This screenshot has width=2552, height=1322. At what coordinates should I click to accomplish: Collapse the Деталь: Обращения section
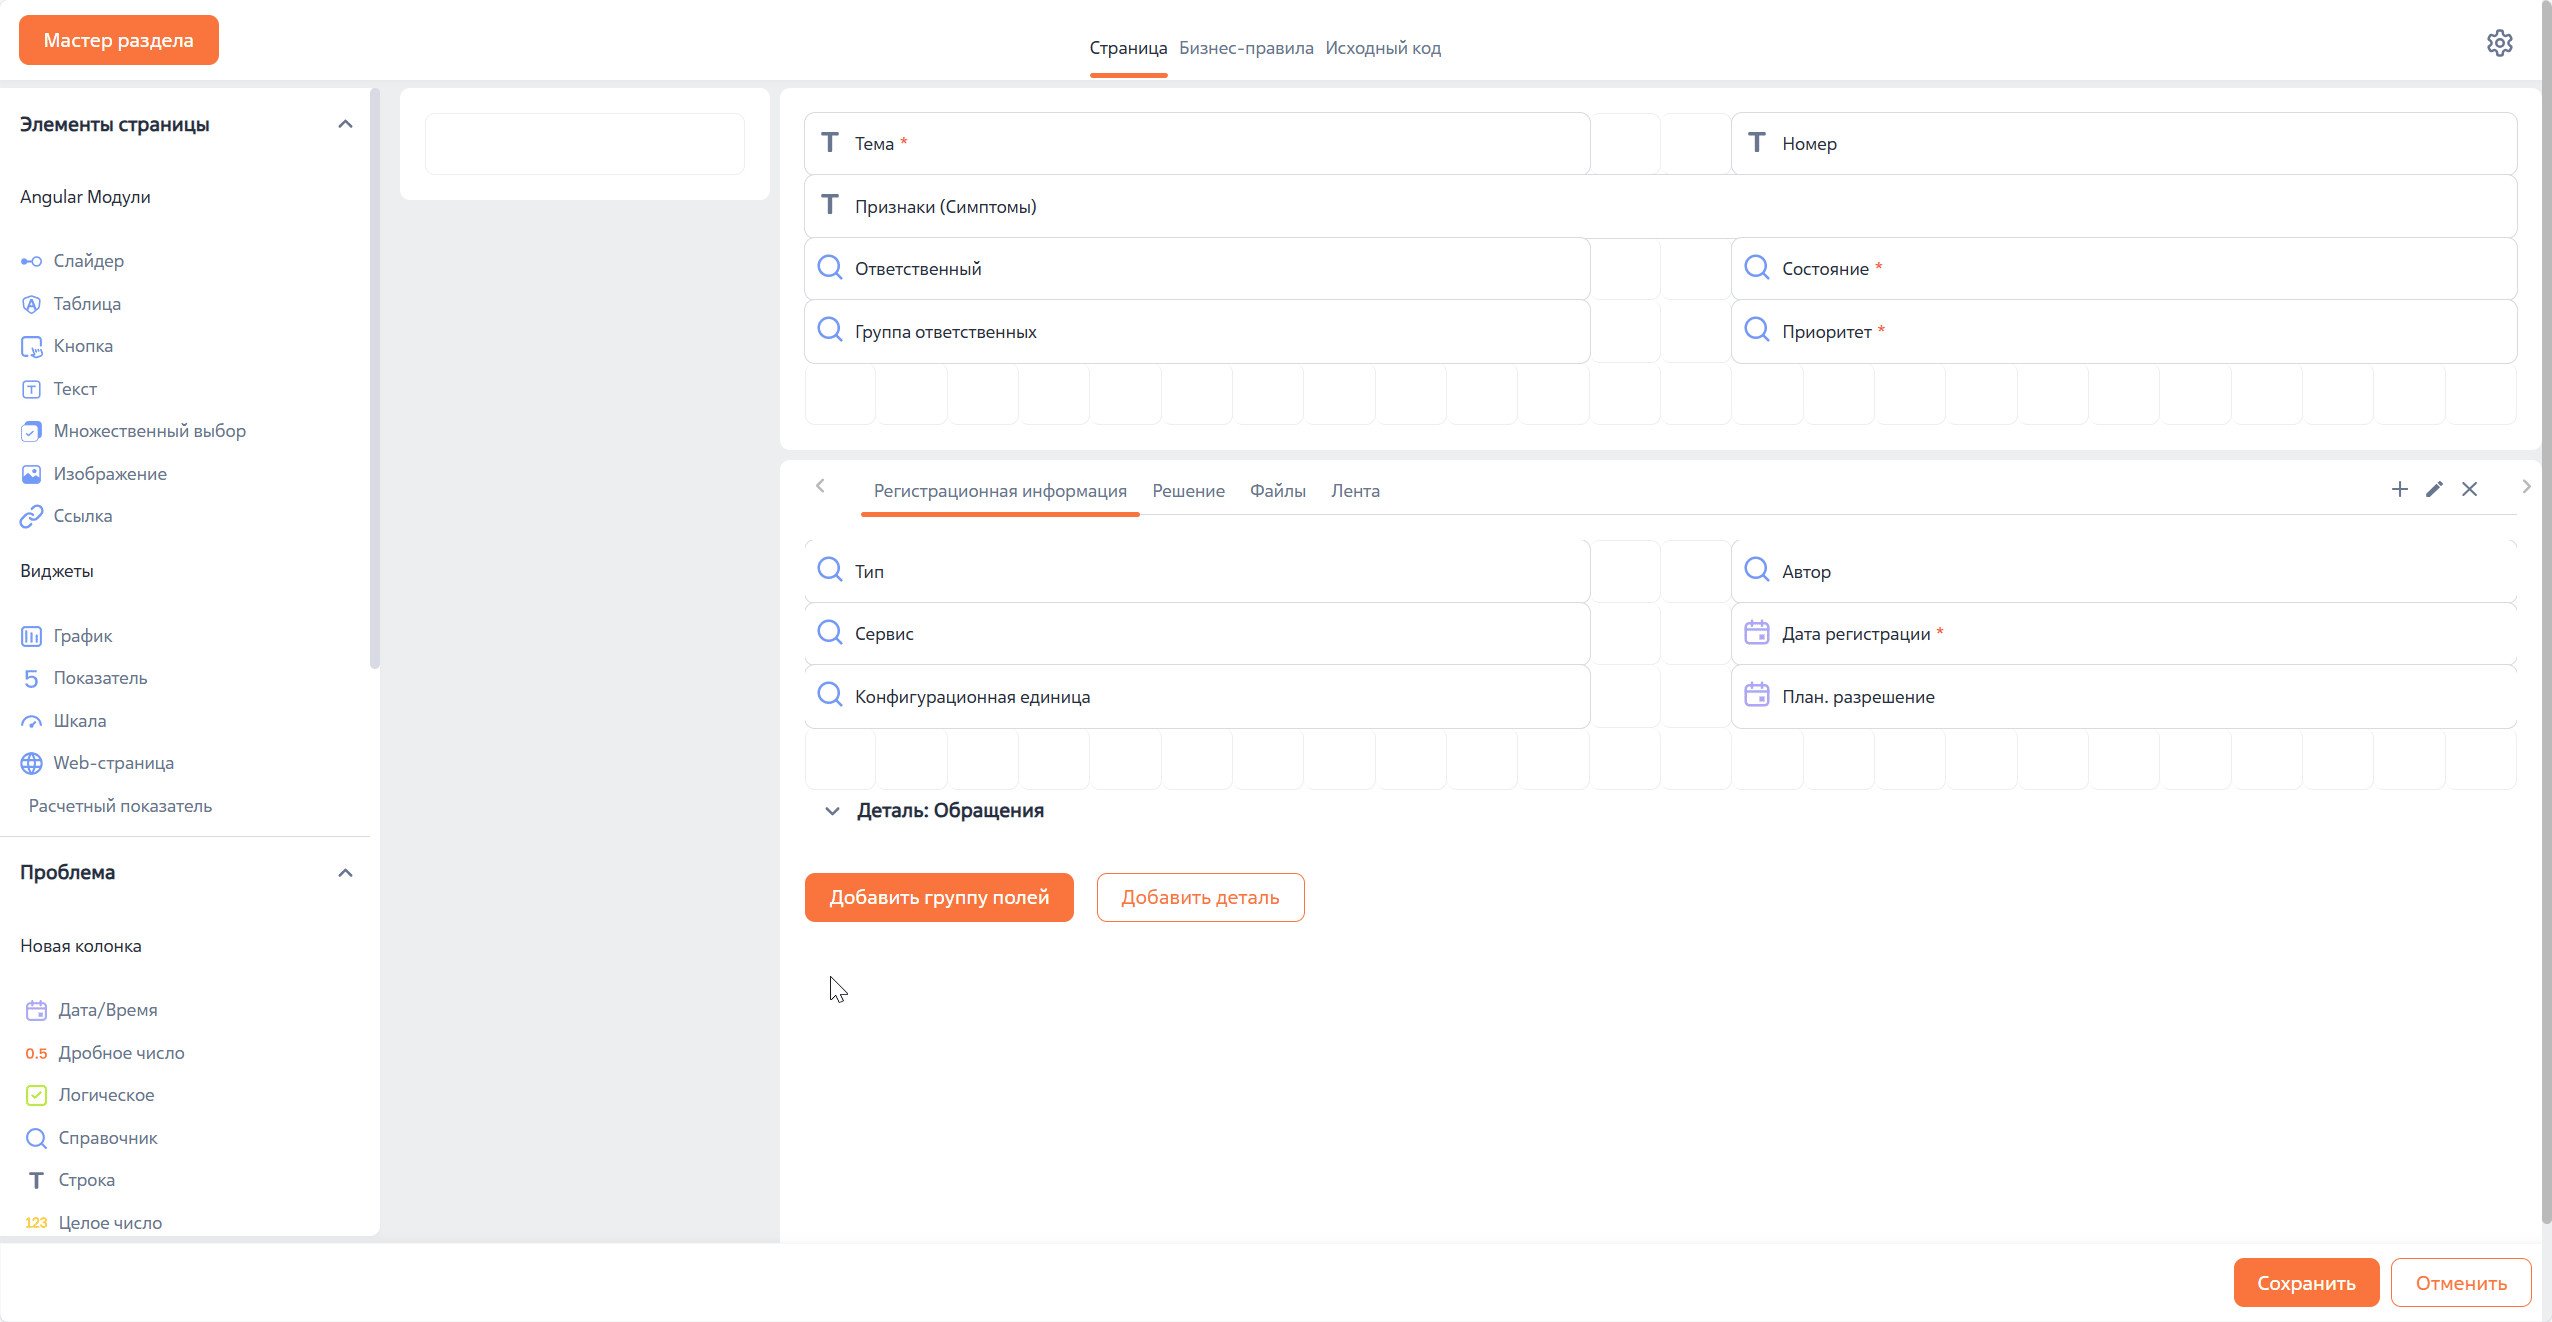[x=831, y=811]
